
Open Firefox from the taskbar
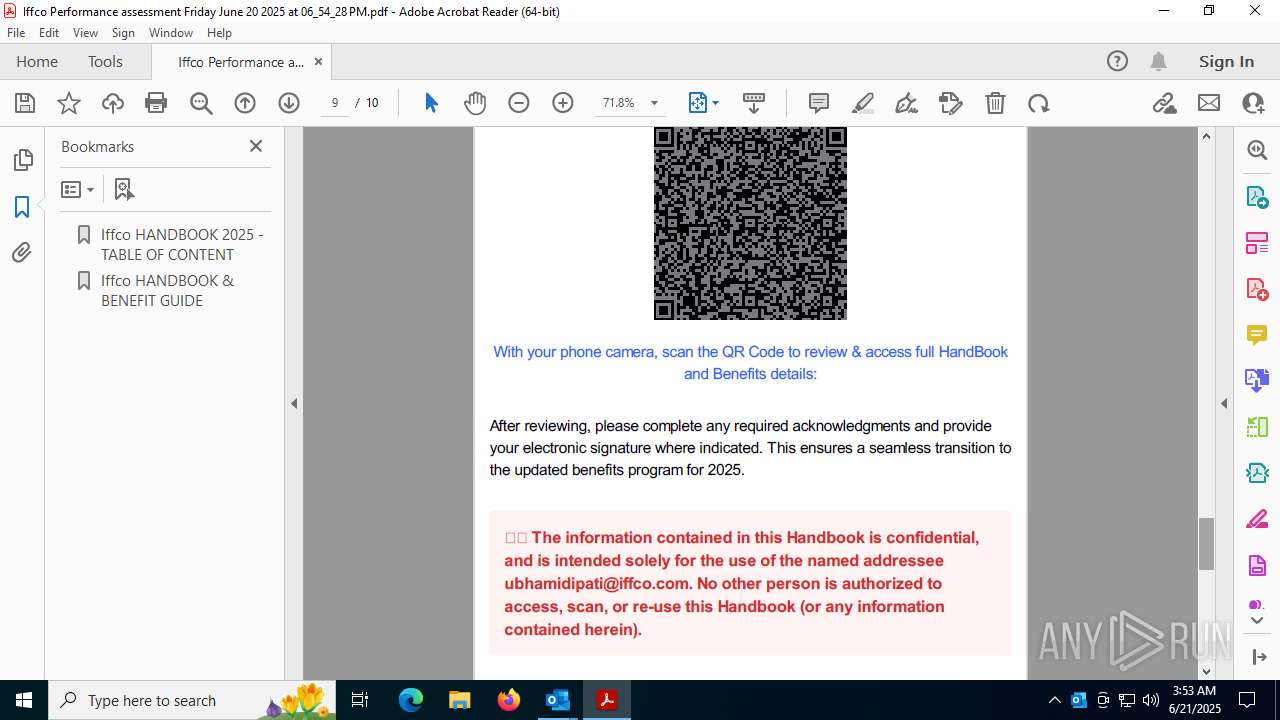click(509, 700)
